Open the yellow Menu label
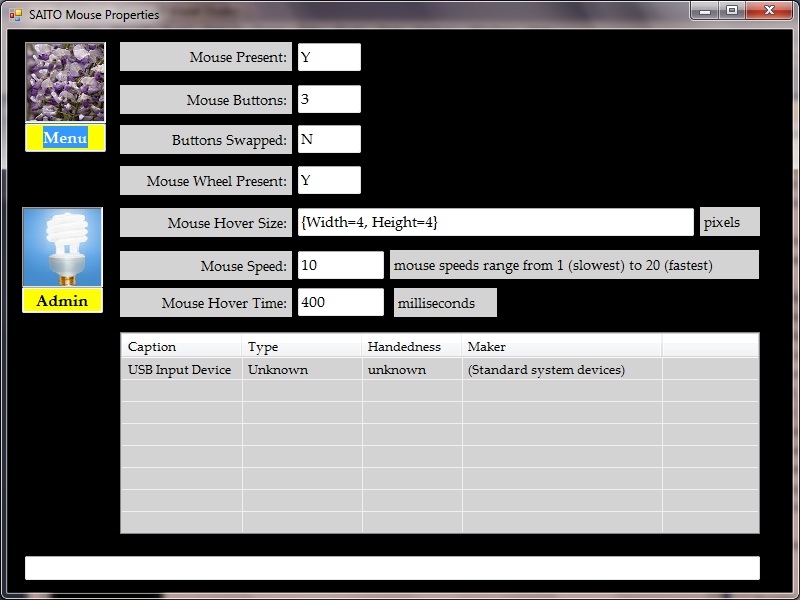 [65, 138]
